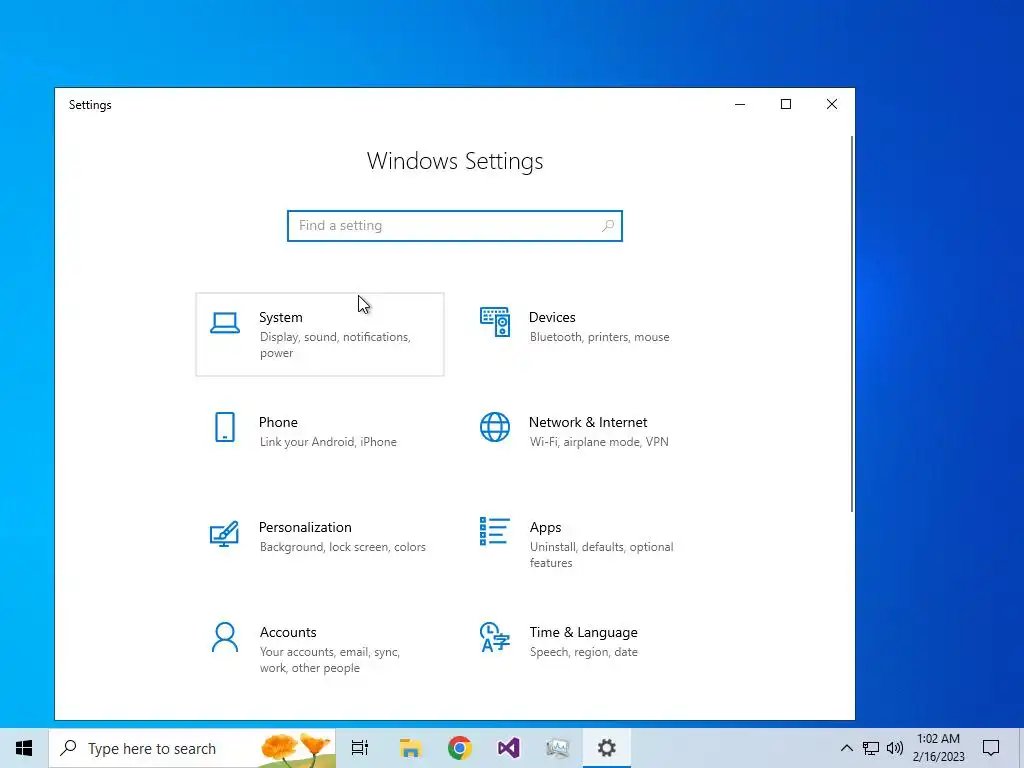Open Visual Studio from the taskbar
Screen dimensions: 1024x768
tap(509, 748)
